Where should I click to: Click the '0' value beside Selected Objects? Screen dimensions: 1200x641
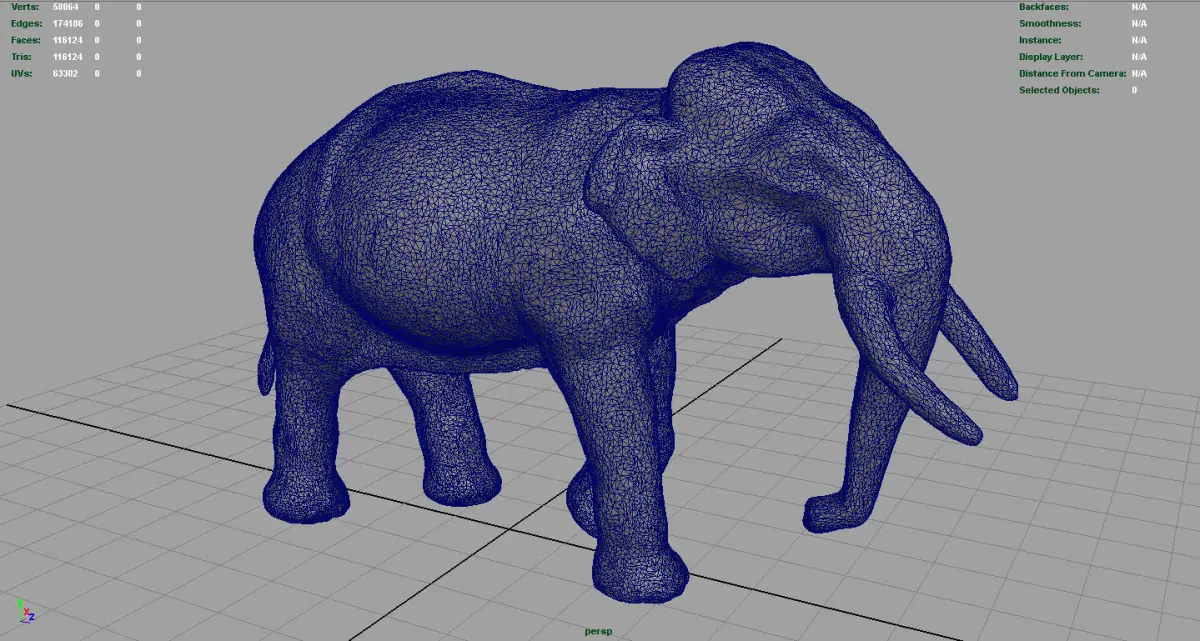(x=1134, y=90)
